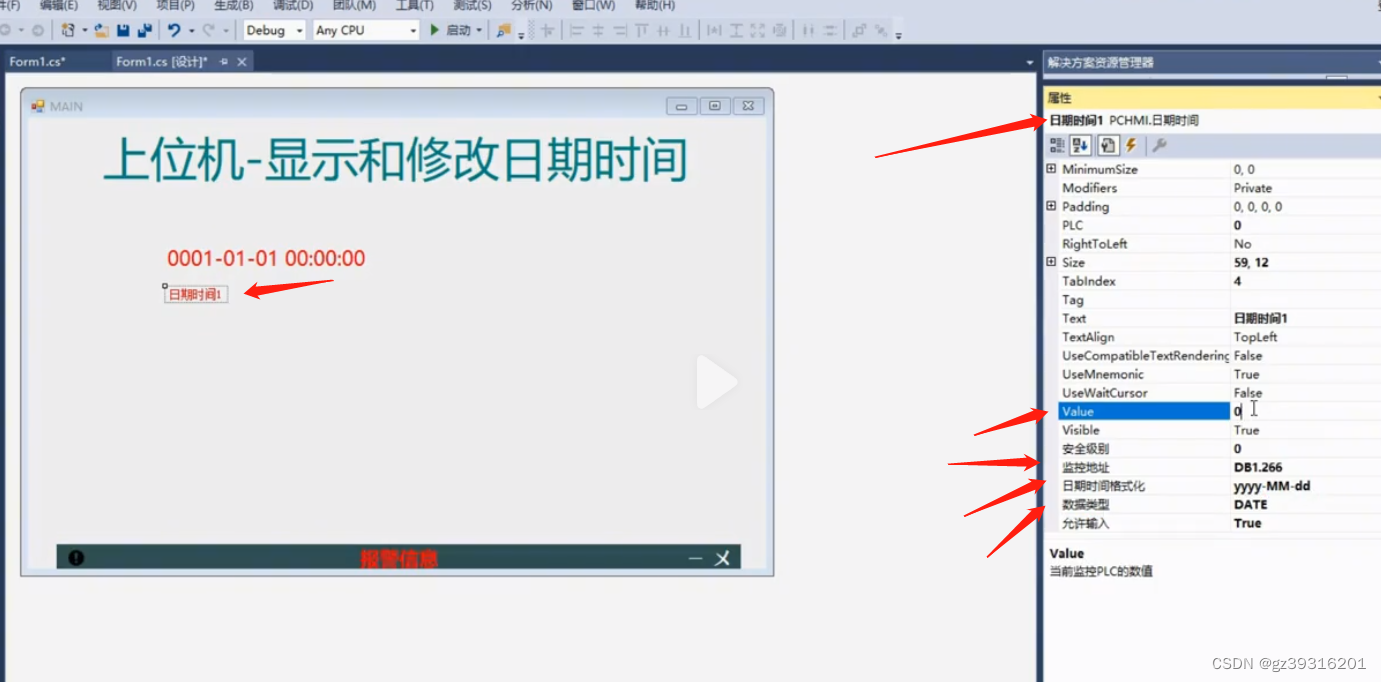This screenshot has height=682, width=1381.
Task: Select the red 0001-01-01 00:00:00 label
Action: [266, 258]
